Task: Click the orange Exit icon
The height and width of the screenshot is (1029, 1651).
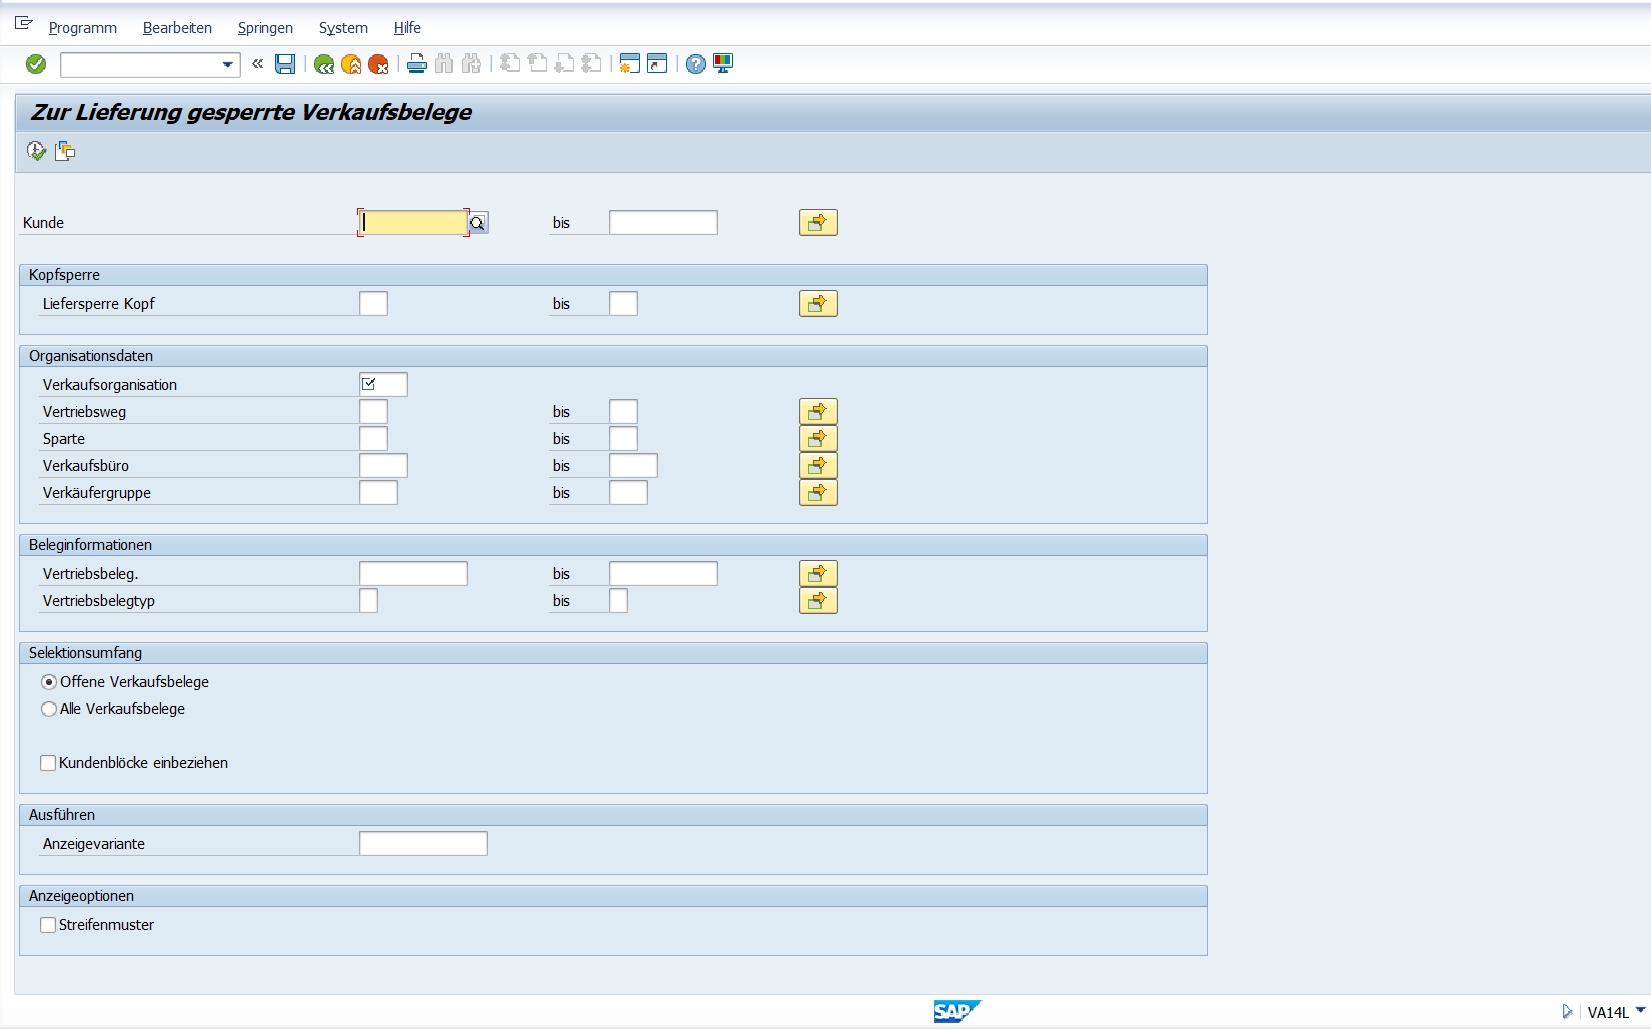Action: [351, 64]
